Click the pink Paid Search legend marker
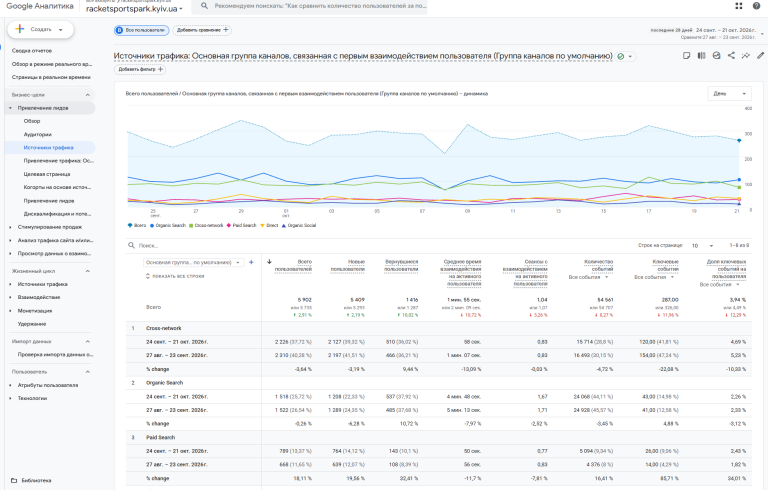This screenshot has height=490, width=768. [228, 225]
